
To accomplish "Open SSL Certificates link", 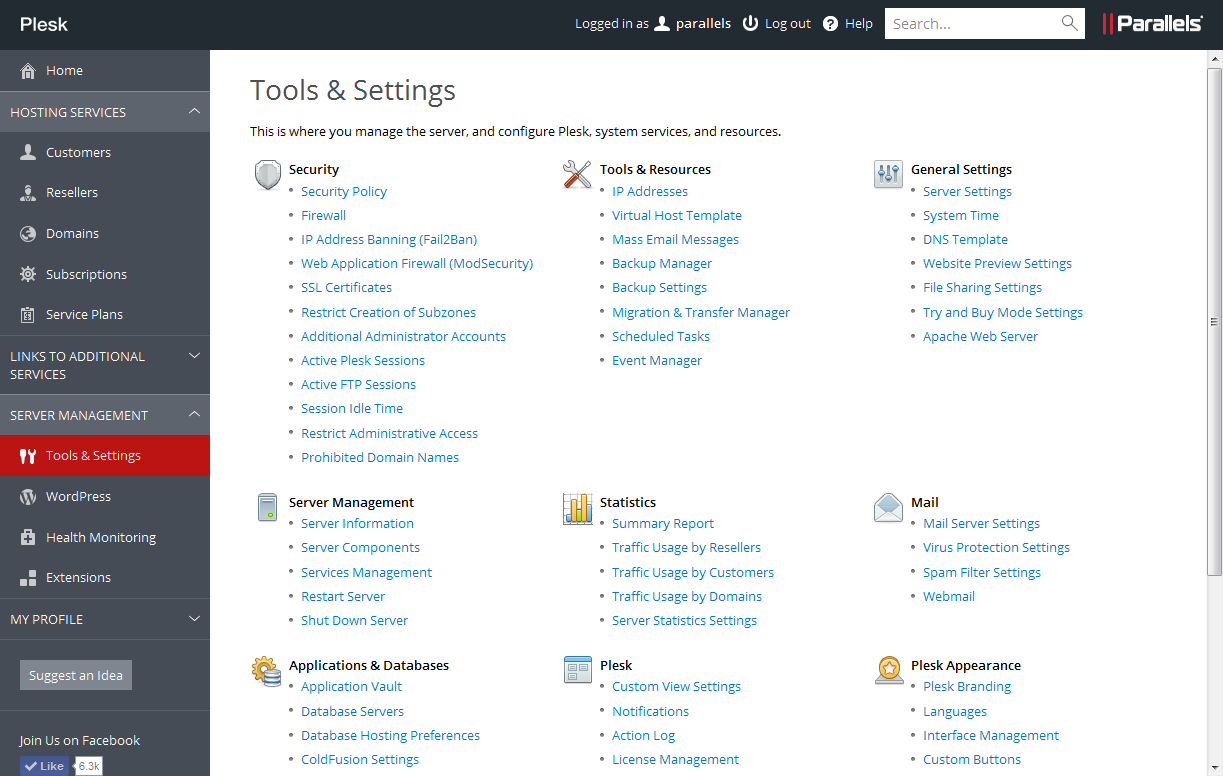I will (346, 287).
